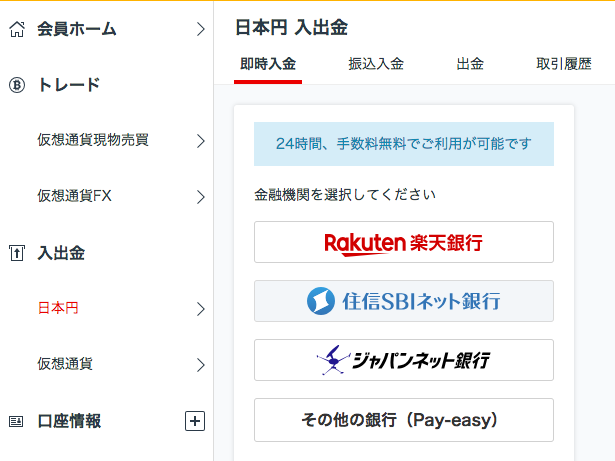Click the chevron next to 日本円
Screen dimensions: 615x461
pos(201,309)
